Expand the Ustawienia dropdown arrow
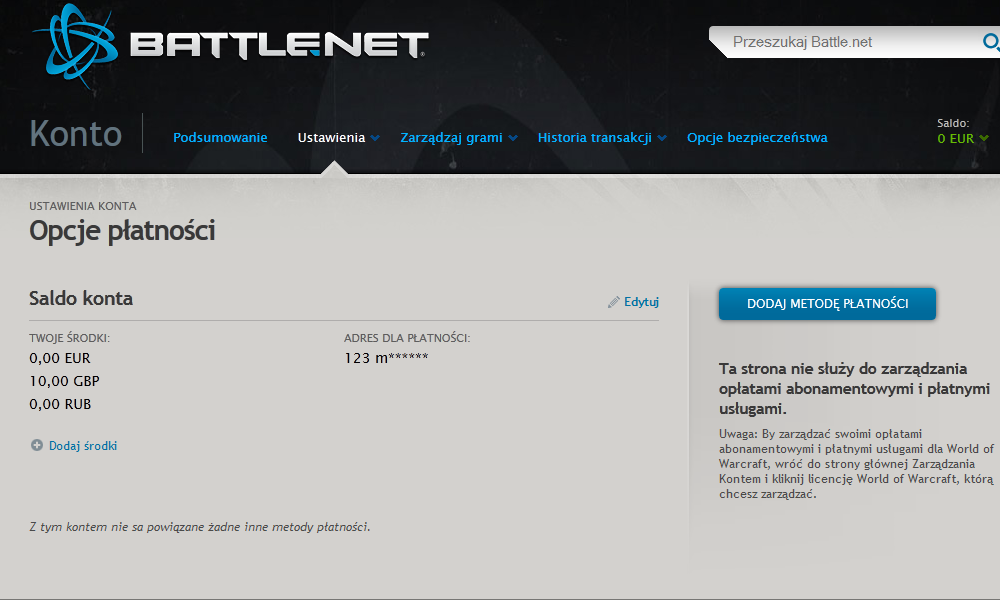 point(375,139)
